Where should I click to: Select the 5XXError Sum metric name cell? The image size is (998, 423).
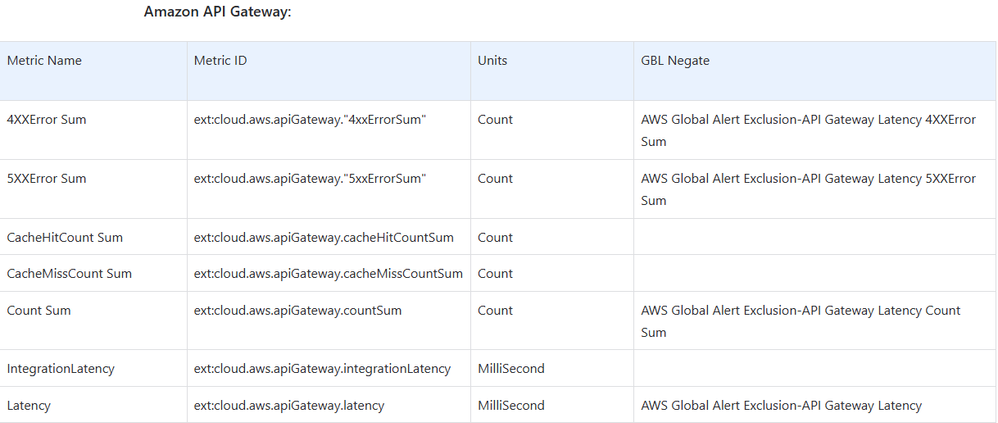click(x=46, y=179)
